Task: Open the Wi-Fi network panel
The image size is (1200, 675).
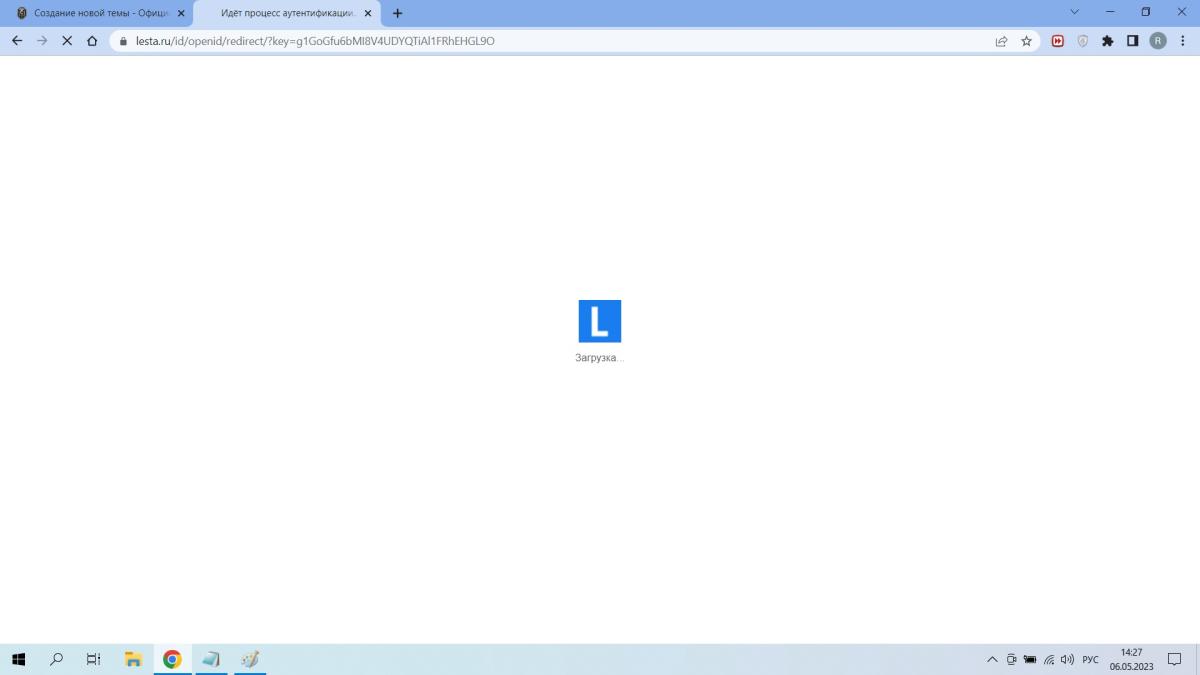Action: click(1049, 660)
